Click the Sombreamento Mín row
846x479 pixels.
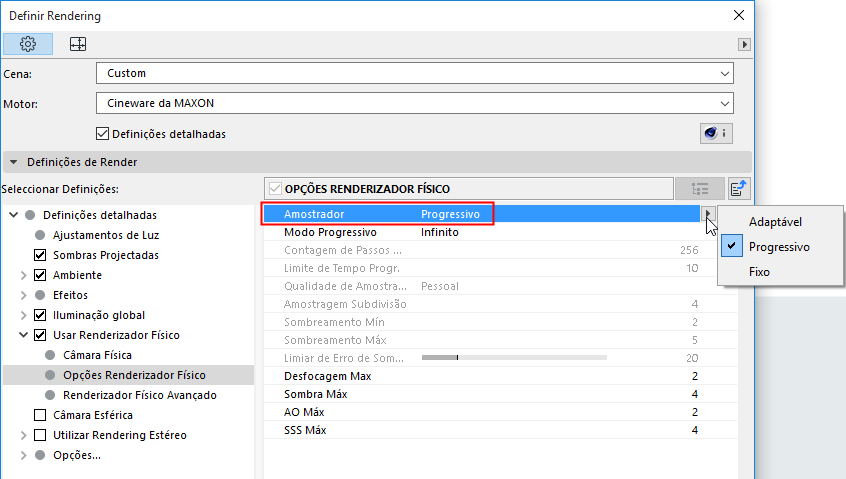pos(500,322)
